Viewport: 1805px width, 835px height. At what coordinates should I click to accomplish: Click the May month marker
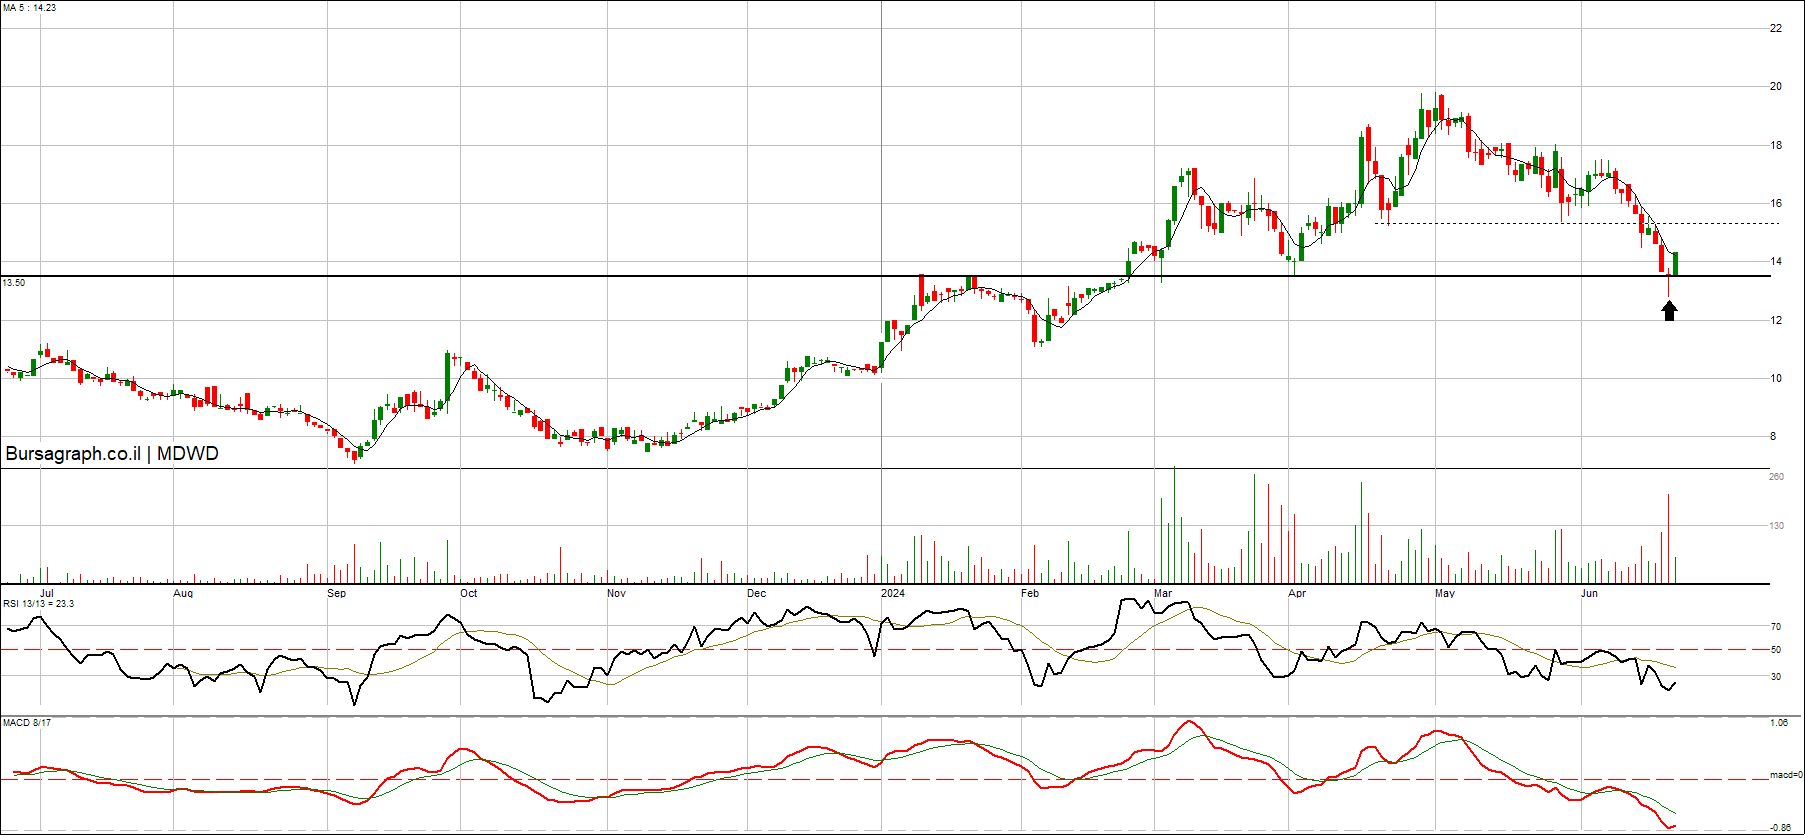[1444, 593]
